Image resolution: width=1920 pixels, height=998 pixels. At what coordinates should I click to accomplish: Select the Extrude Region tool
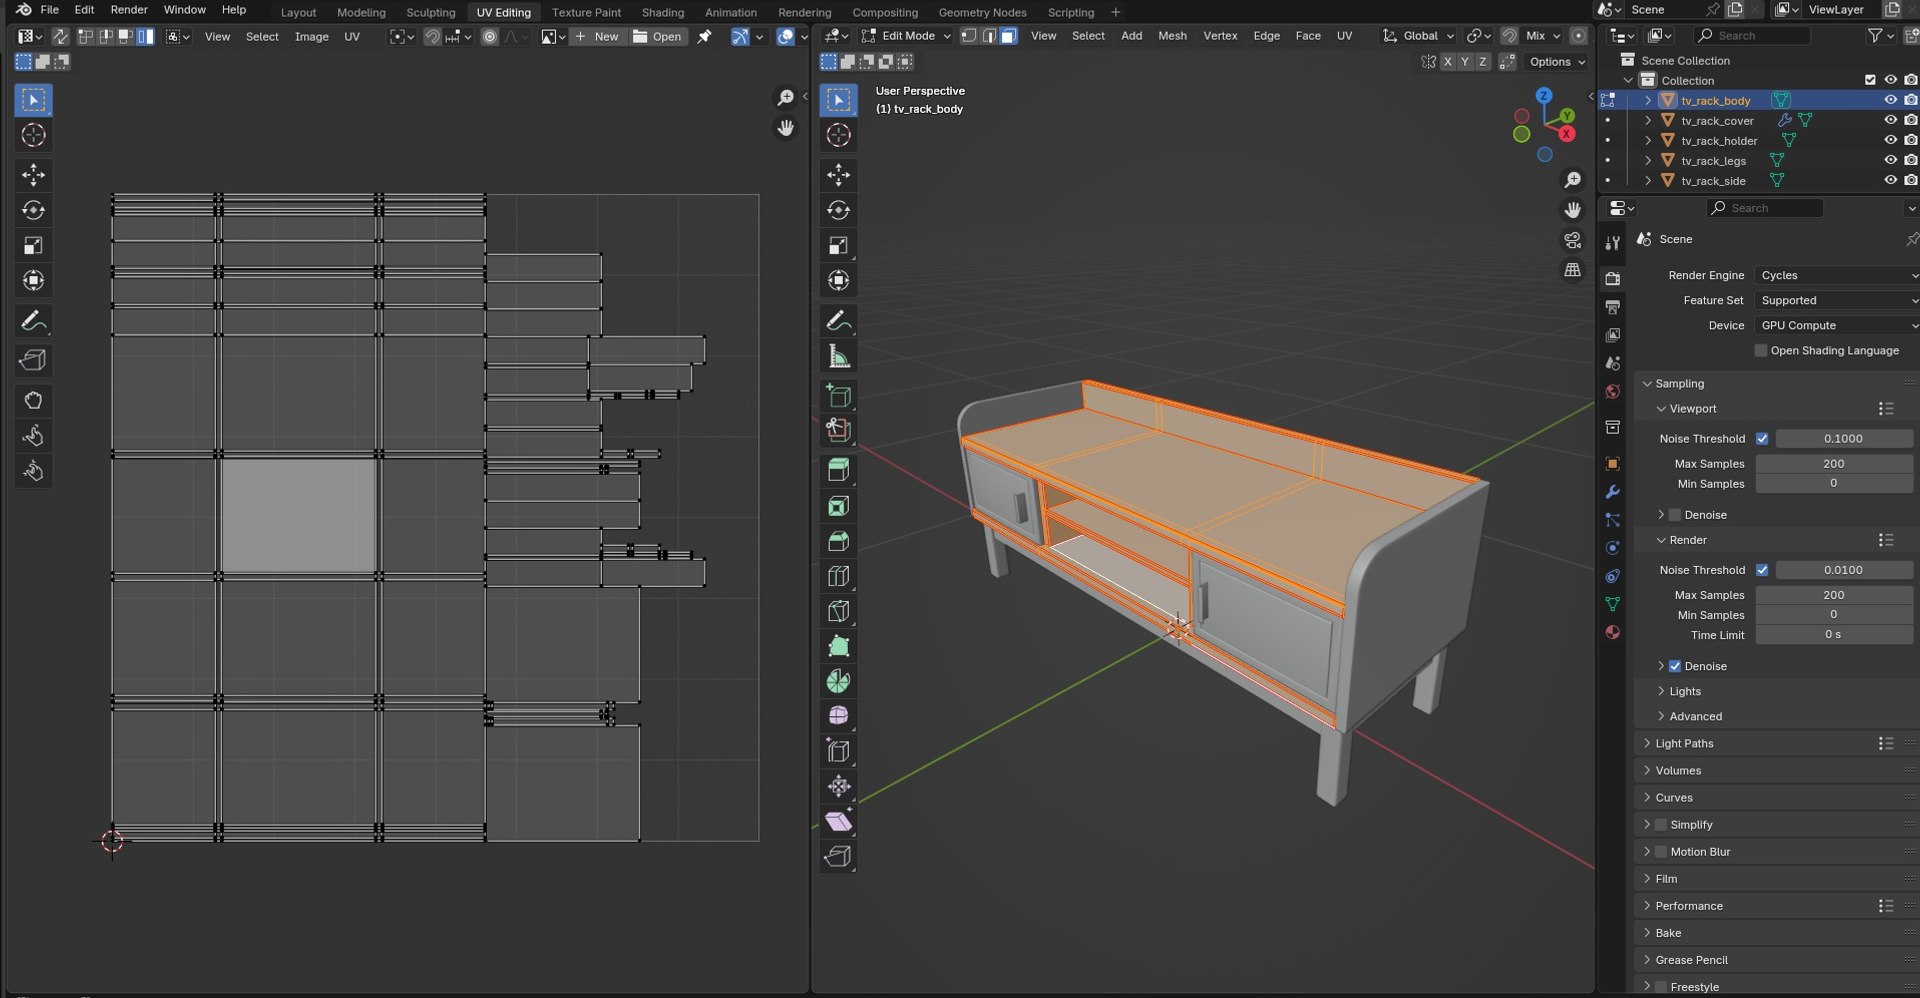[x=838, y=470]
